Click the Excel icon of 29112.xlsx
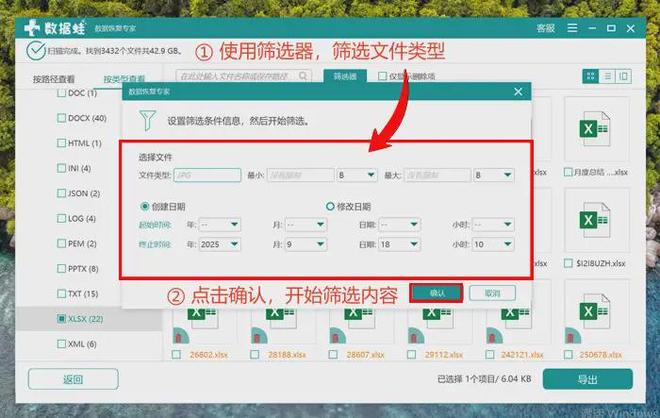The width and height of the screenshot is (660, 418). pos(438,318)
